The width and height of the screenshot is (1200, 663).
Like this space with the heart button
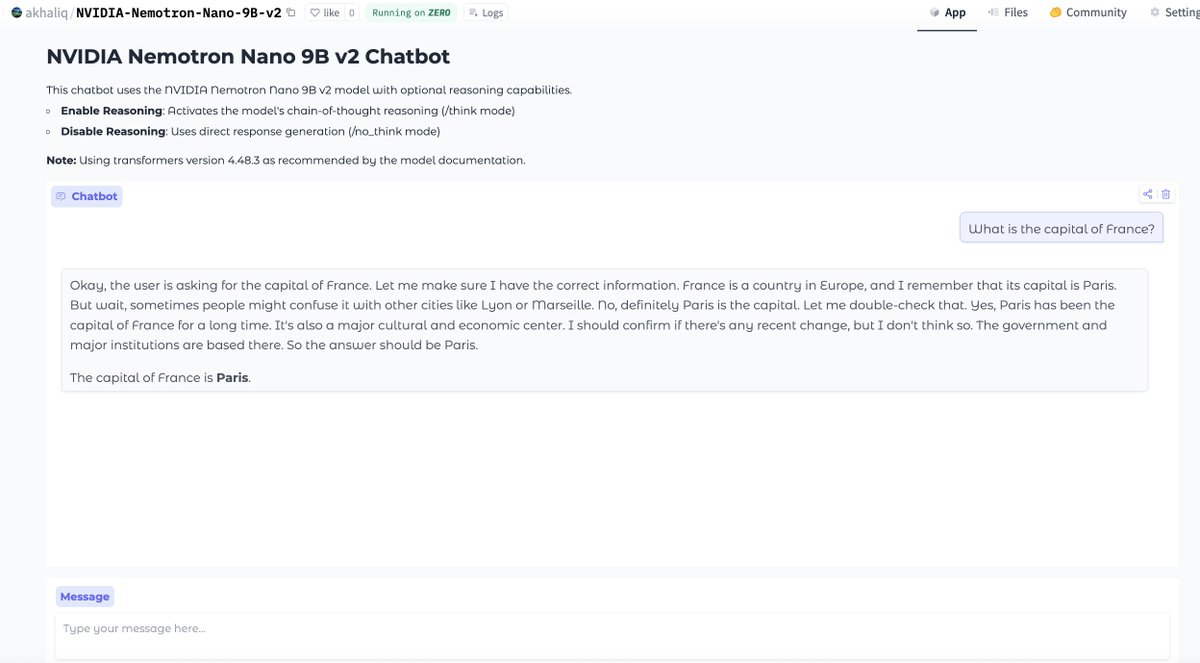325,13
